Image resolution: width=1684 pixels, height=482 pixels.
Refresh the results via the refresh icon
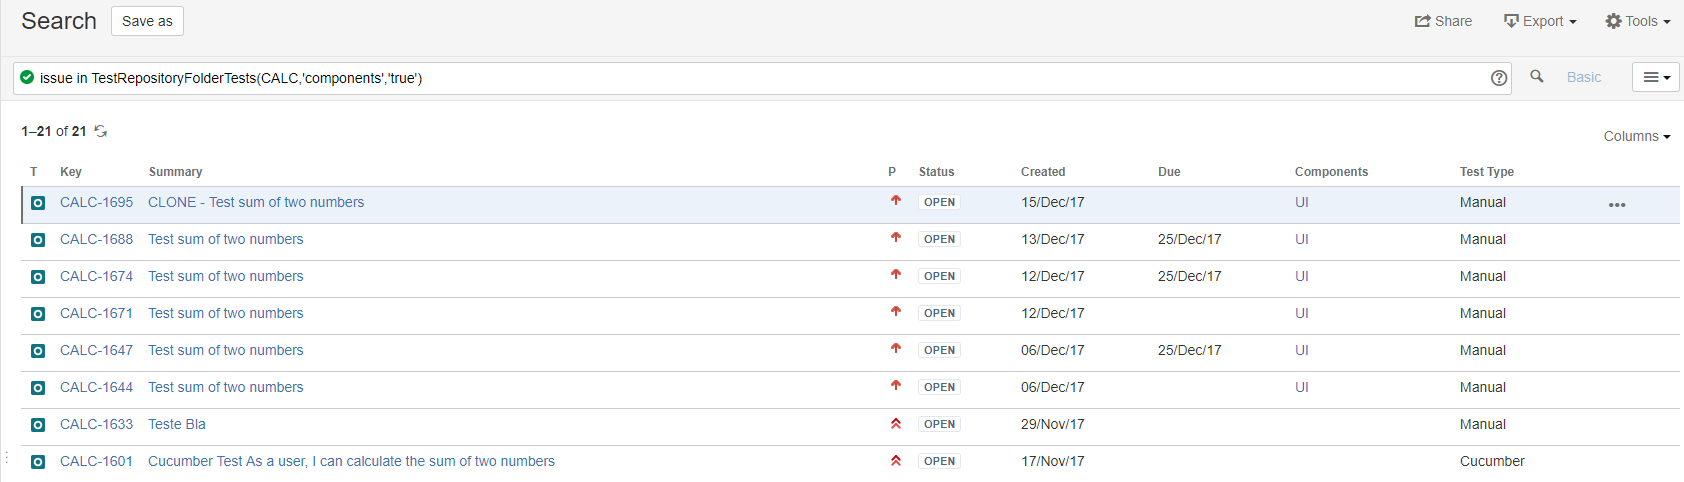point(101,131)
